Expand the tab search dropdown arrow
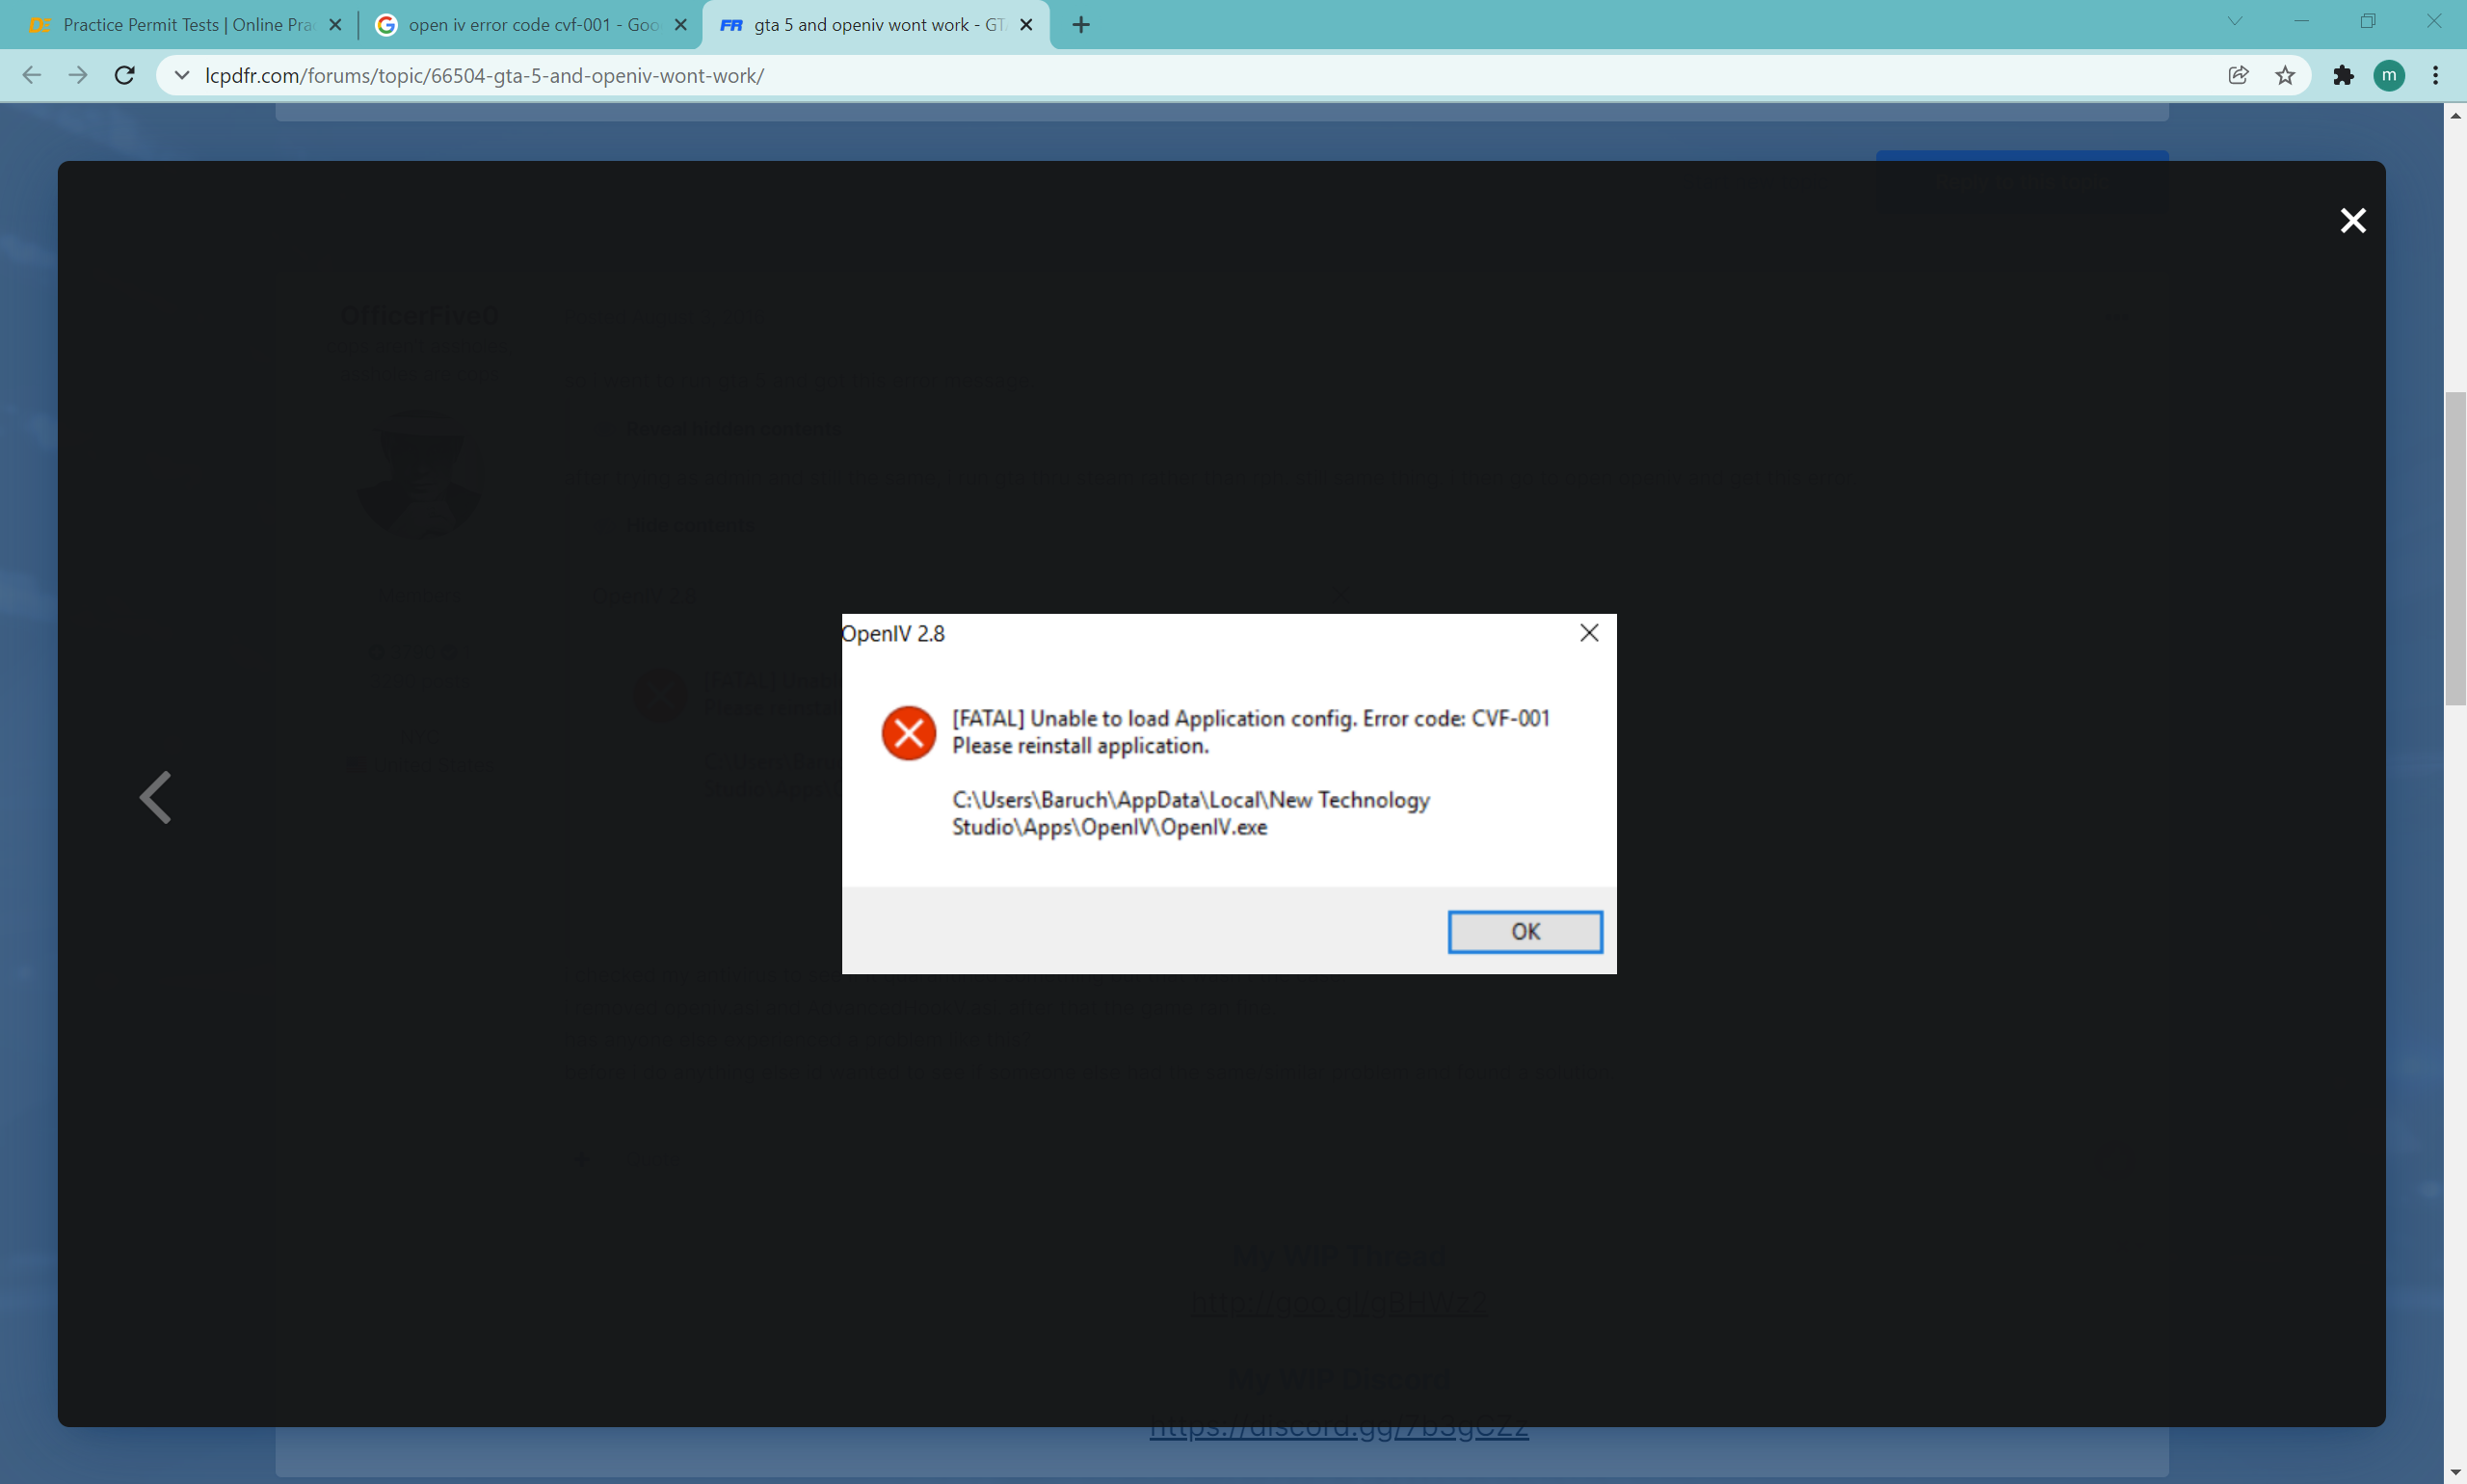Image resolution: width=2467 pixels, height=1484 pixels. pos(2234,22)
